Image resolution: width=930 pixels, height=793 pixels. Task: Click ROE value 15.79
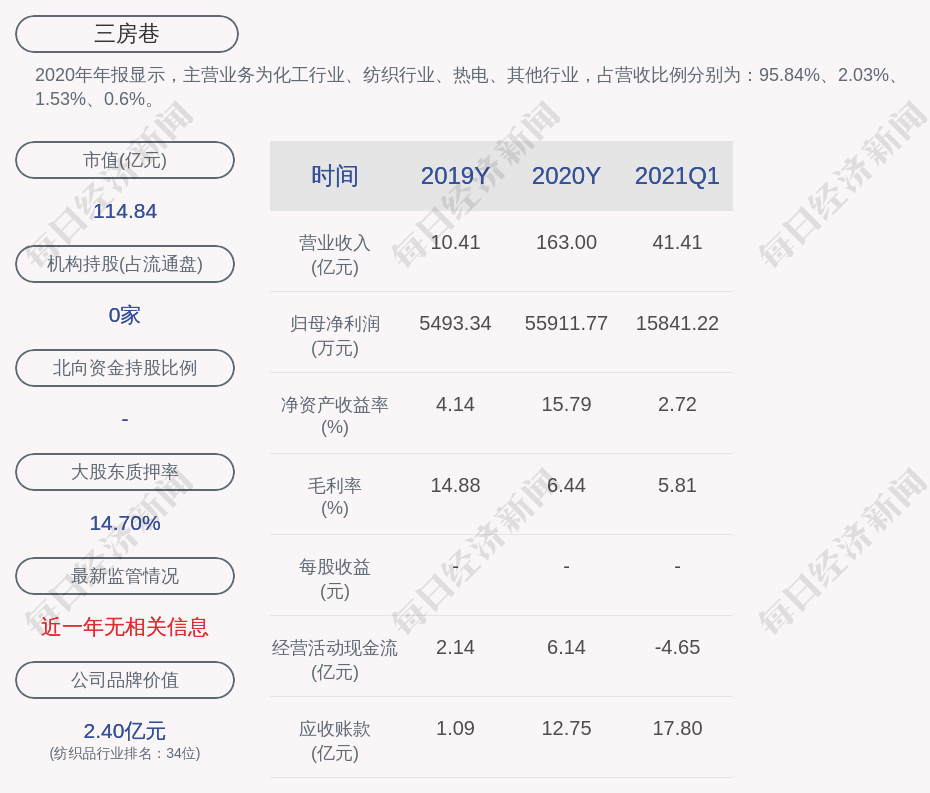click(x=566, y=405)
